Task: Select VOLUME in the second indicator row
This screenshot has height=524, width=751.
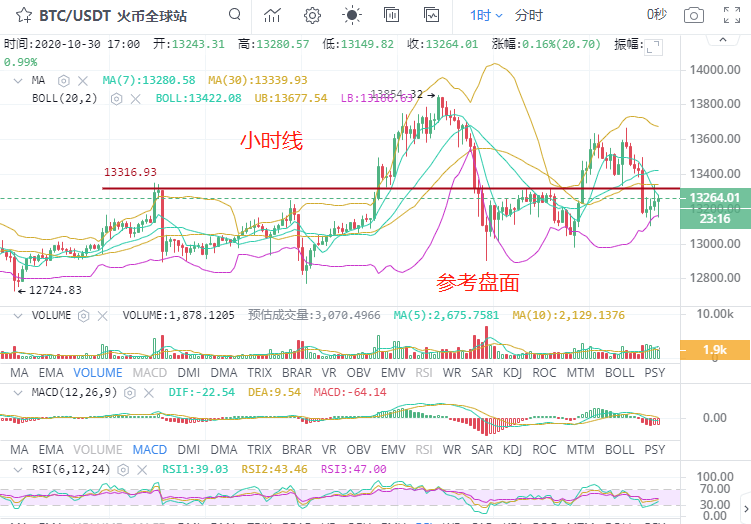Action: tap(98, 450)
